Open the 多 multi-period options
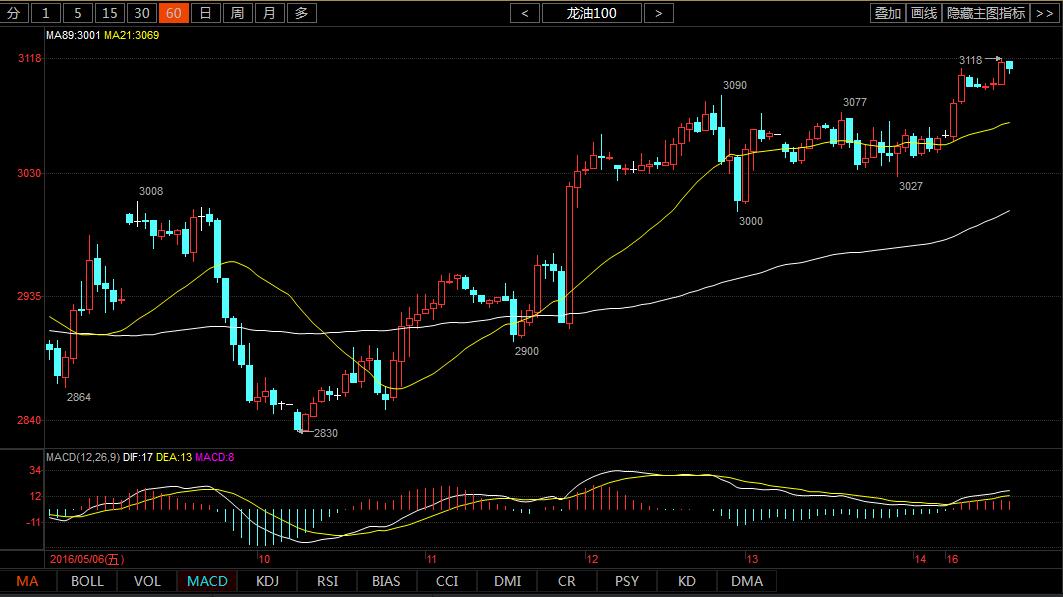The image size is (1063, 597). [x=301, y=13]
